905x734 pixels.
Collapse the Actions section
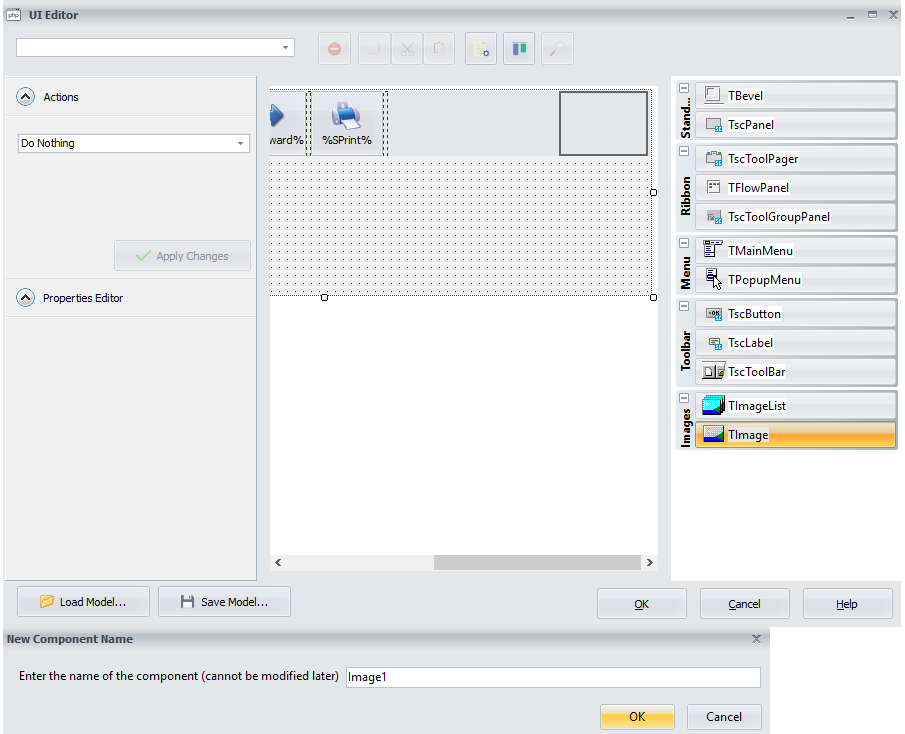click(x=26, y=97)
